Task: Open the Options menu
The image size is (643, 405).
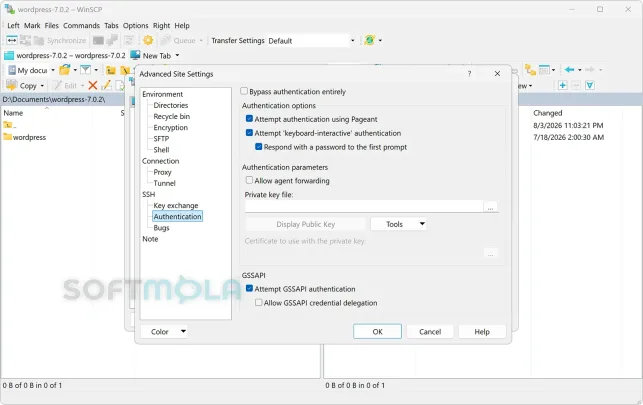Action: click(x=135, y=25)
